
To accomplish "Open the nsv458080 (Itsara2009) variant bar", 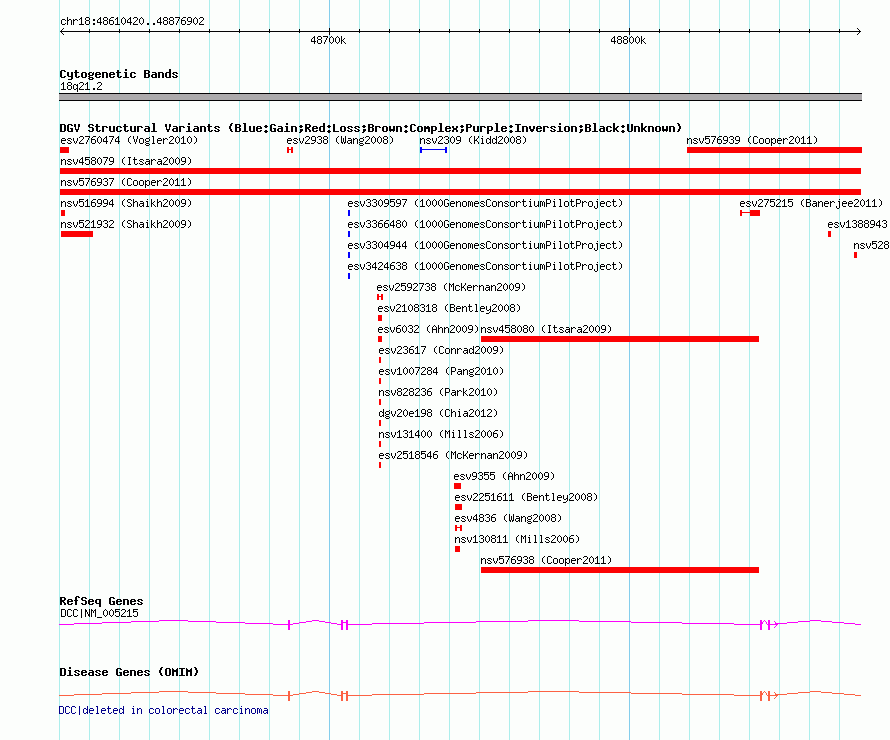I will (x=620, y=339).
